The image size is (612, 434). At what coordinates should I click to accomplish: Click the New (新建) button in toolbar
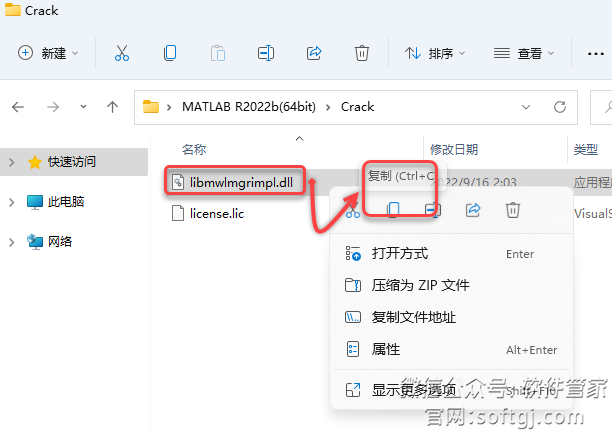tap(48, 53)
